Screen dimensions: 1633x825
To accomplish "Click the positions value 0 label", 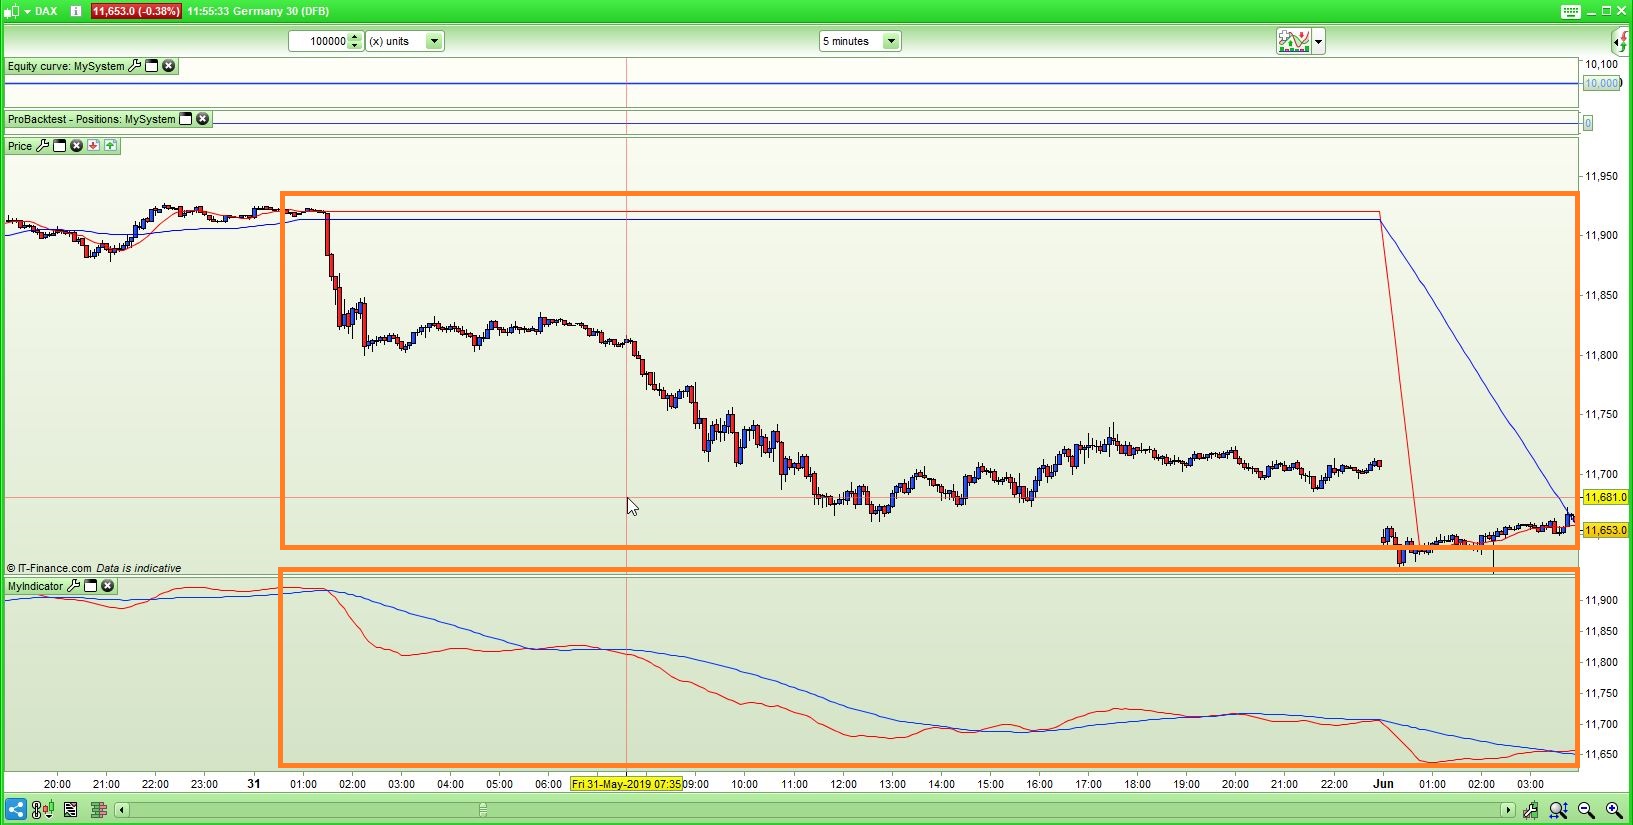I will click(1587, 123).
